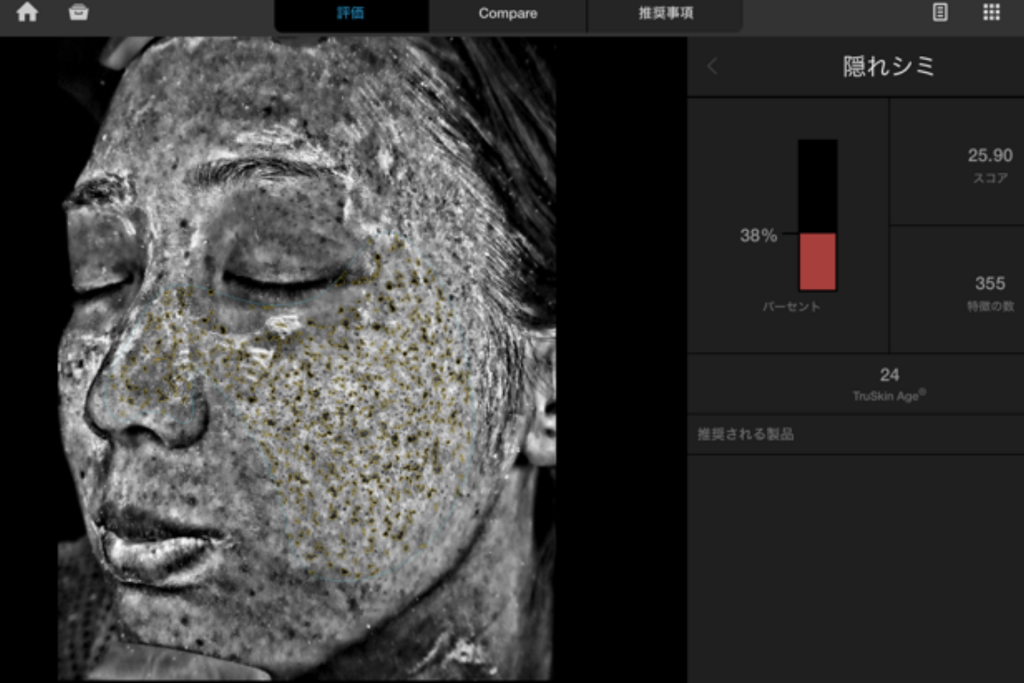Click the TruSkin Age value 24
Screen dimensions: 1024x683
pyautogui.click(x=889, y=375)
